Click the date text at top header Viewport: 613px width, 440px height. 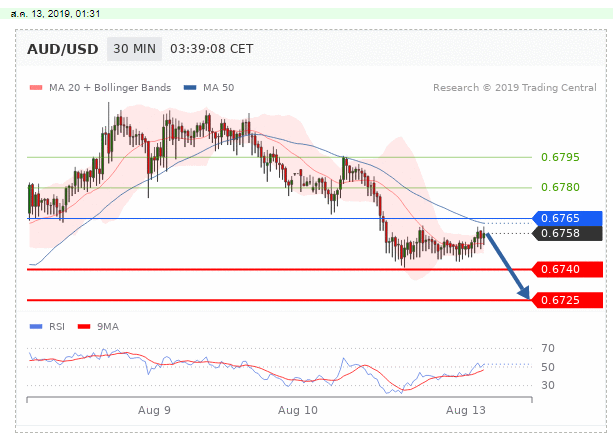[56, 14]
